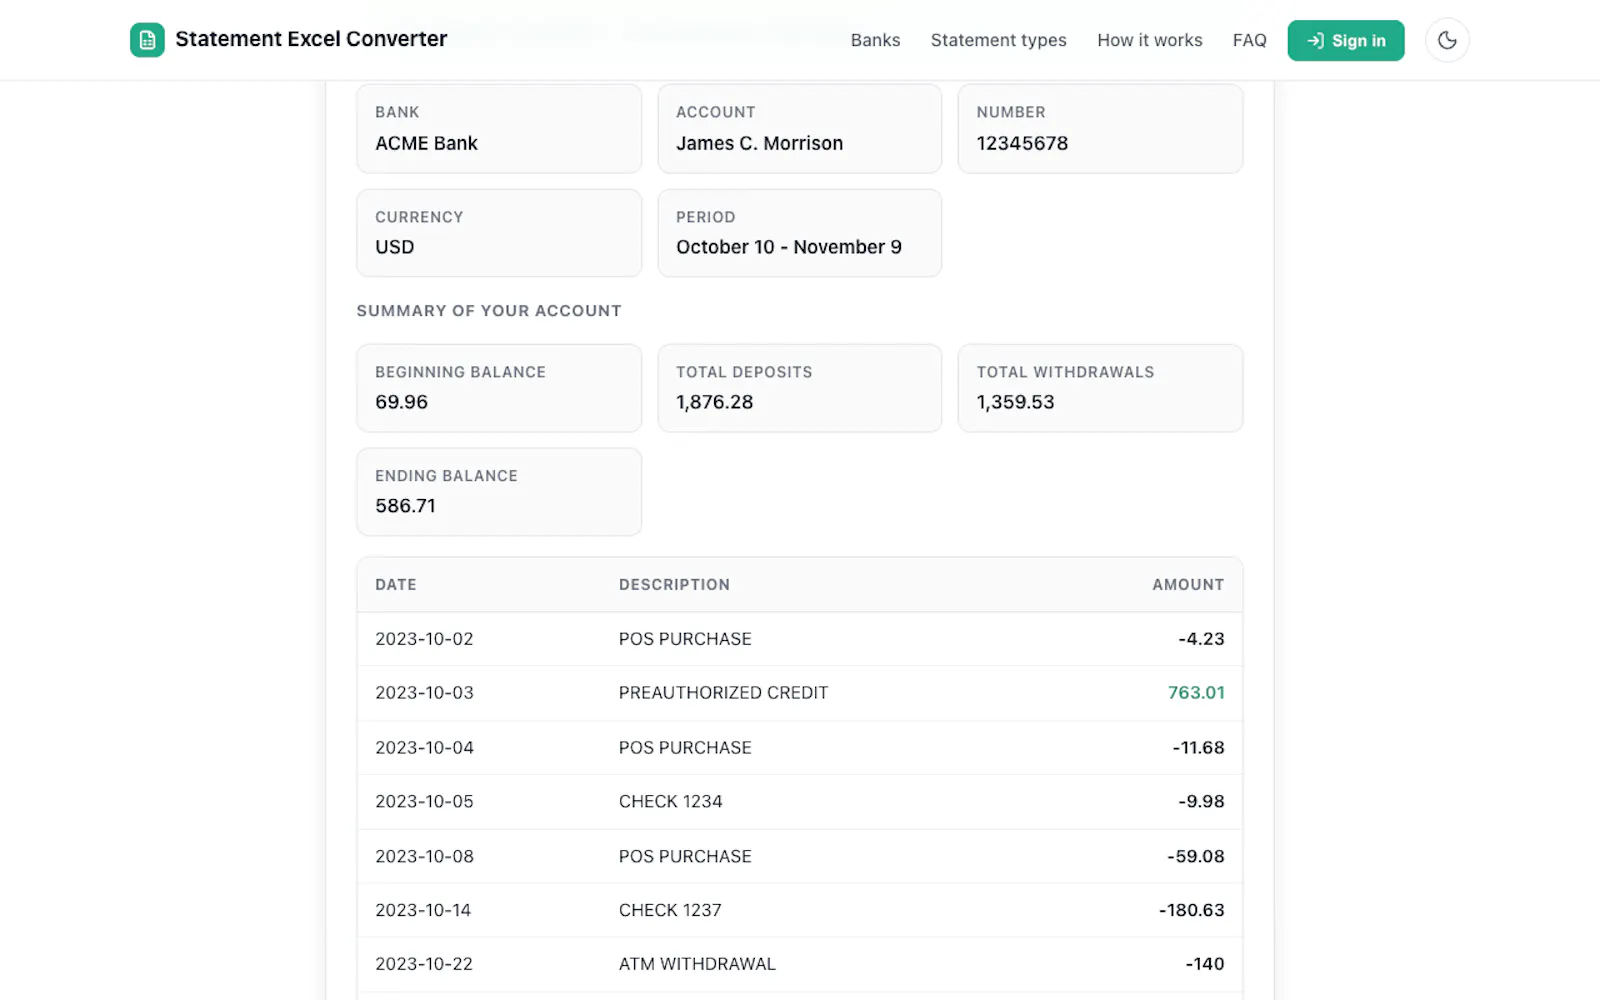Select account number 12345678

pos(1022,143)
